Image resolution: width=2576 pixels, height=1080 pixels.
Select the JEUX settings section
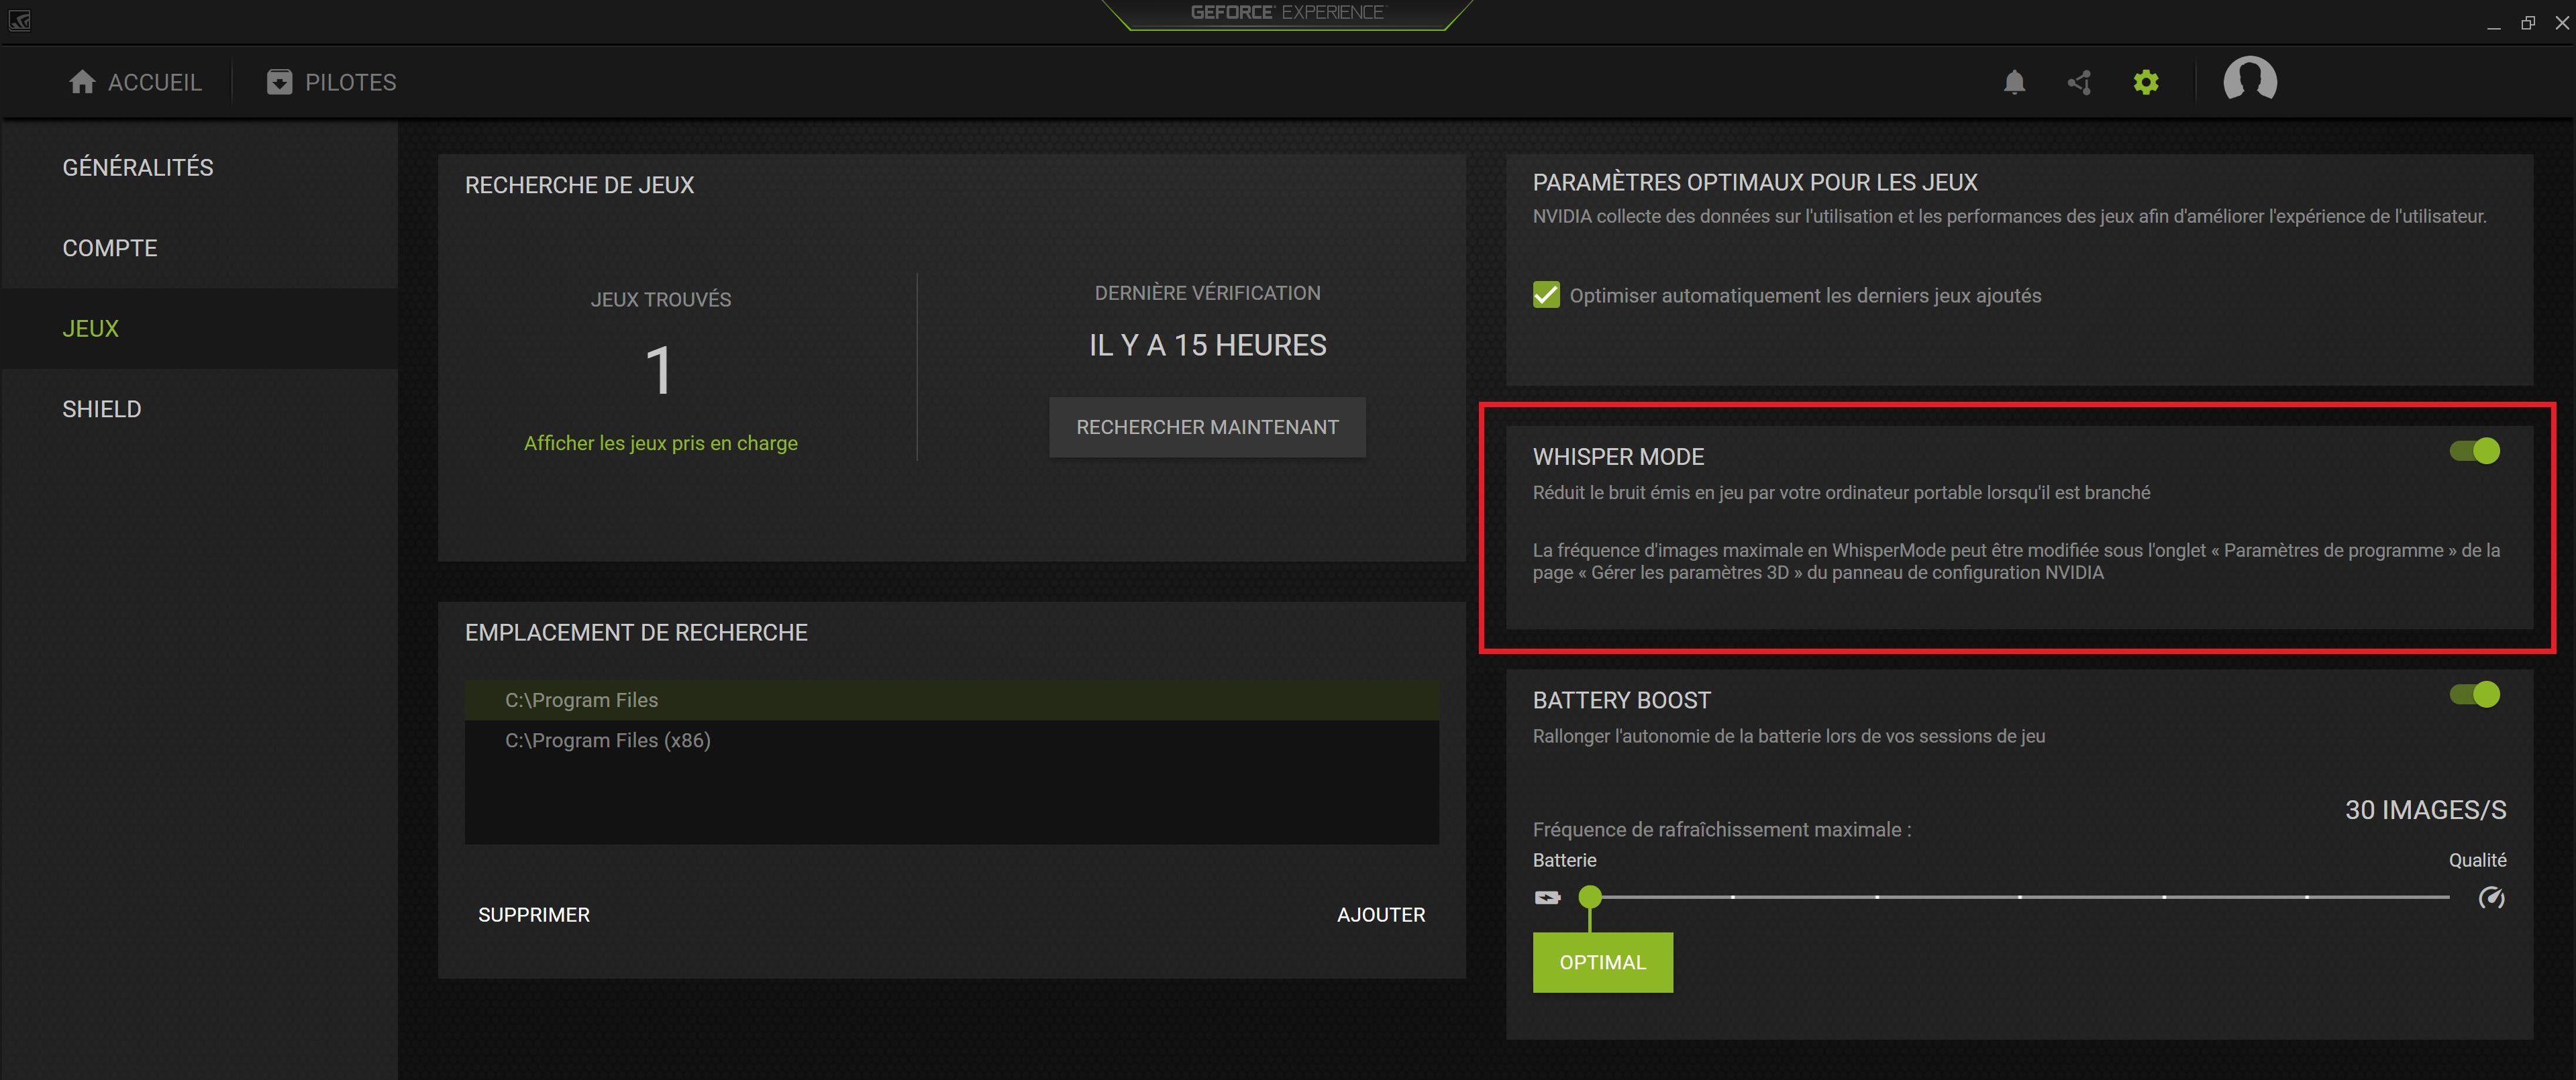pyautogui.click(x=200, y=328)
